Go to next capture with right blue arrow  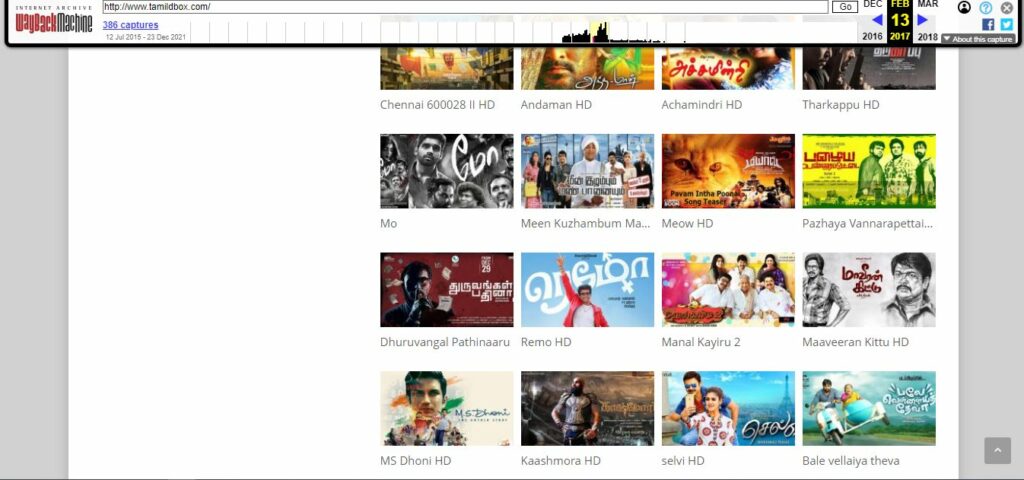click(x=922, y=20)
